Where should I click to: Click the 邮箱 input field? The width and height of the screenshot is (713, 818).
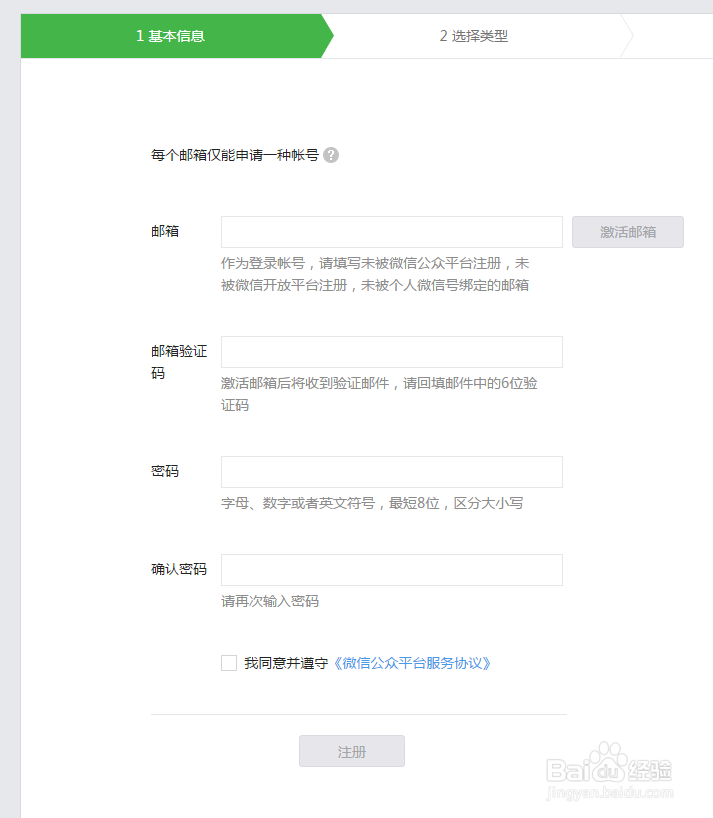(x=392, y=232)
